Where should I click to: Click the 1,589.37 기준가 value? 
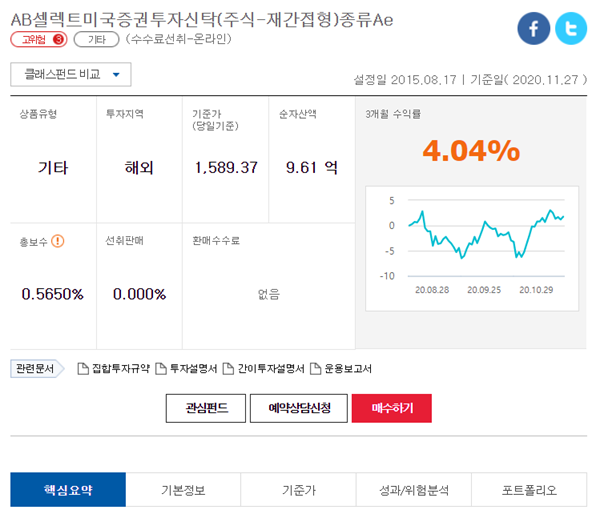click(226, 168)
